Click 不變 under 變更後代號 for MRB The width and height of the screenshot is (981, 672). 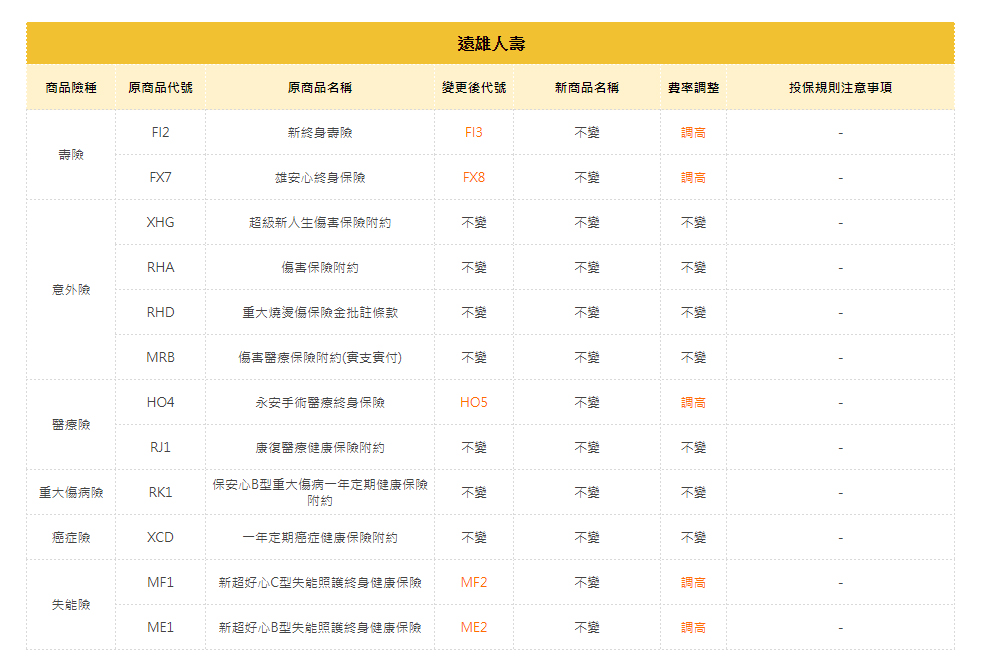coord(474,357)
